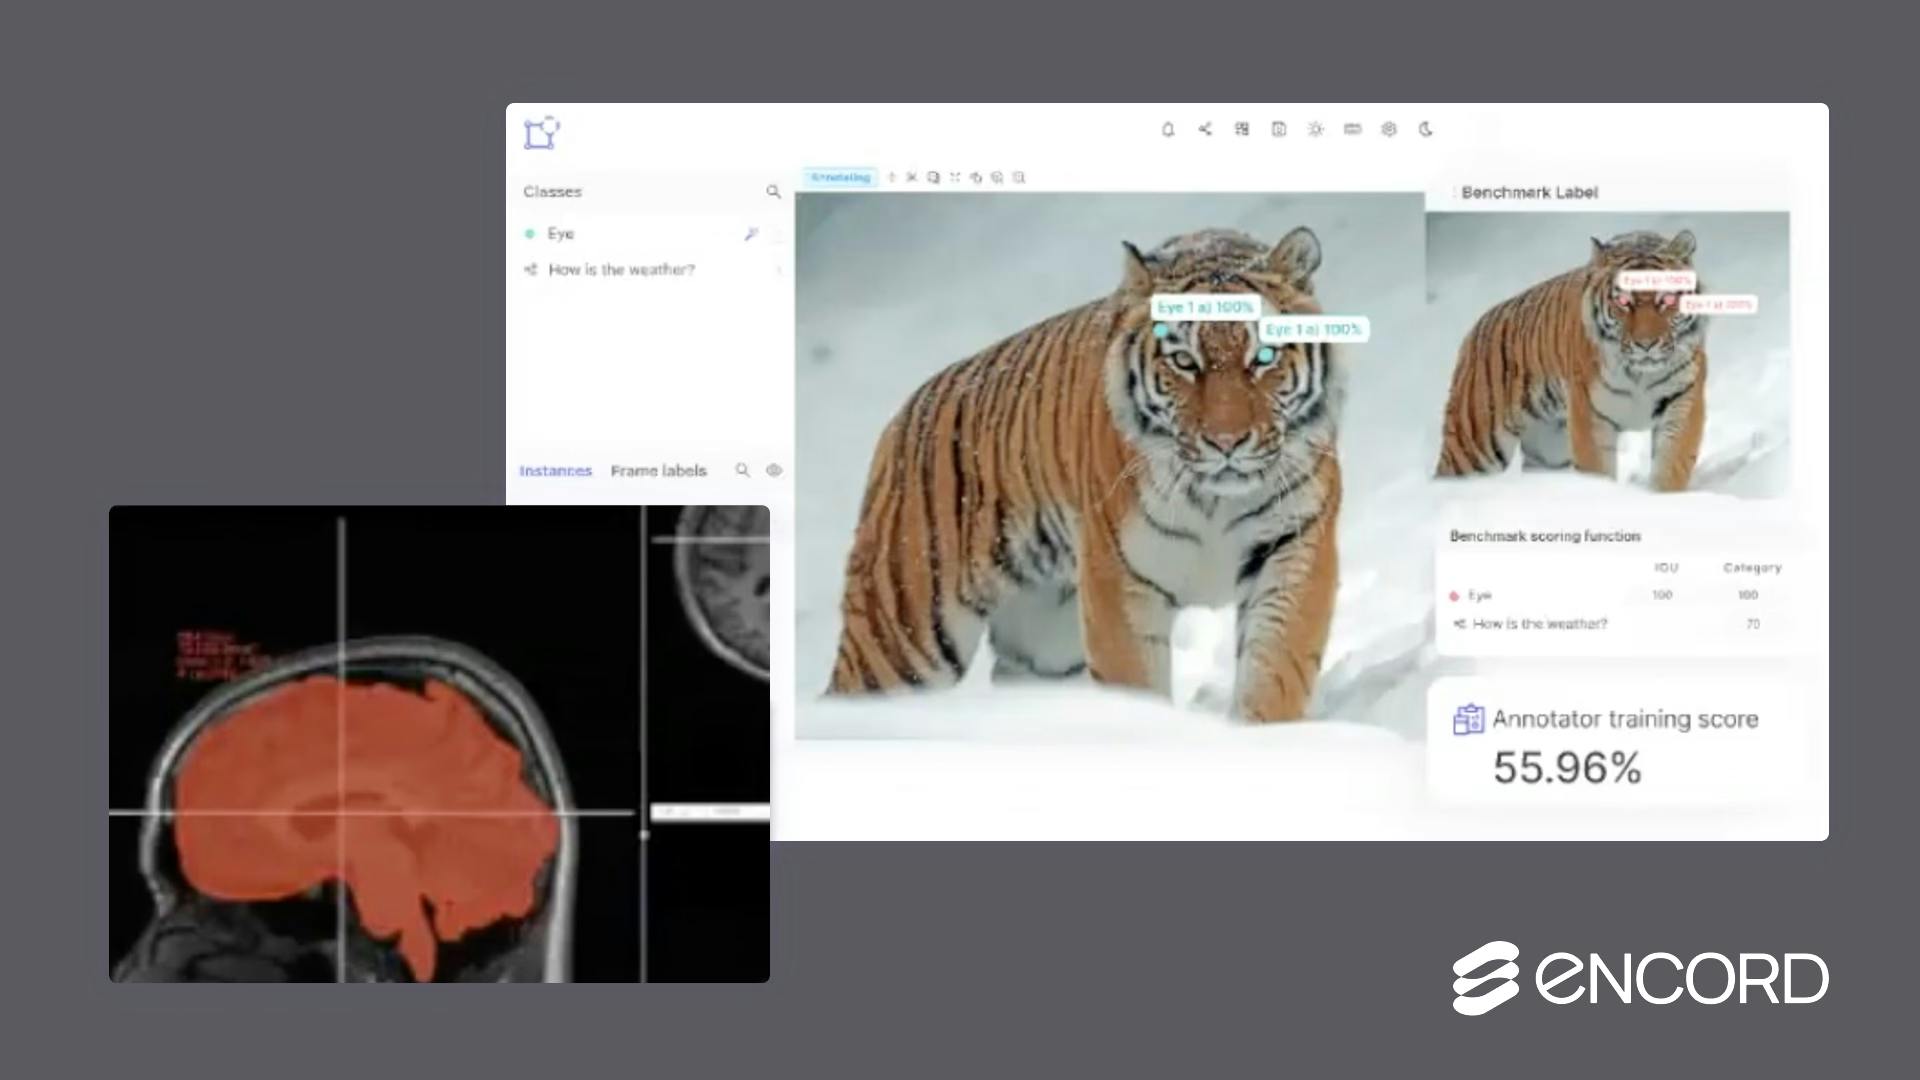Toggle the green Eye class indicator

point(531,233)
